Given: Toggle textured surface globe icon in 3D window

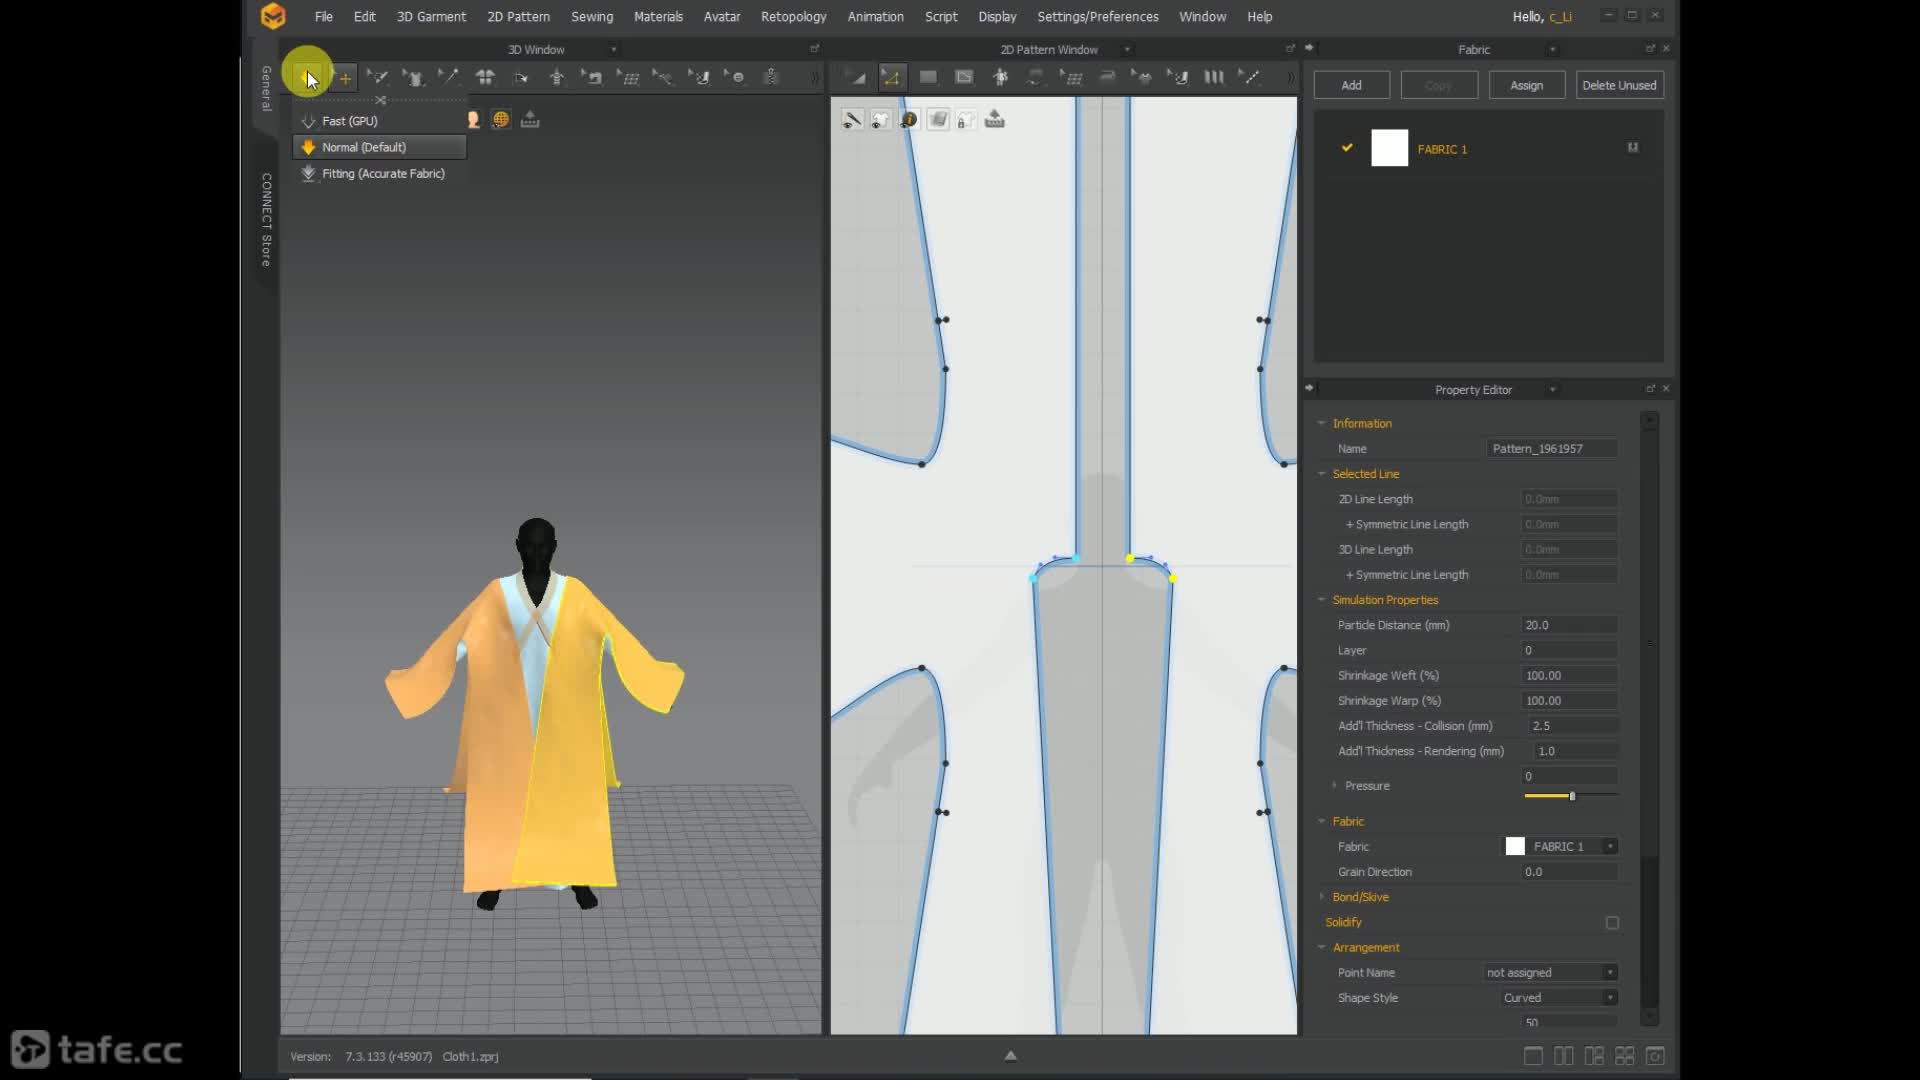Looking at the screenshot, I should [x=501, y=120].
